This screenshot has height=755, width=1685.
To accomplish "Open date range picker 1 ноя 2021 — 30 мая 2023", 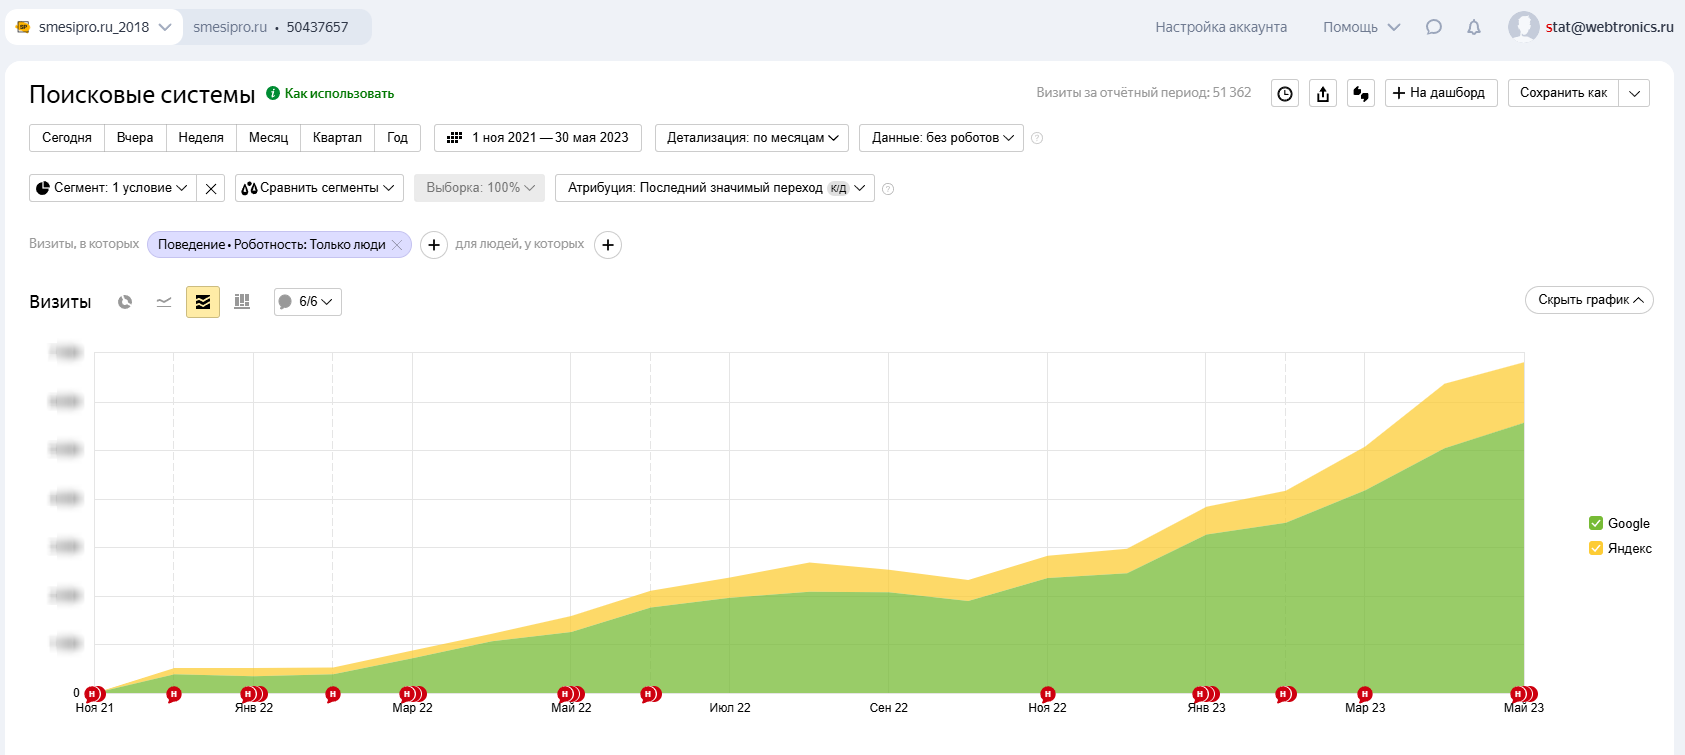I will pos(538,138).
